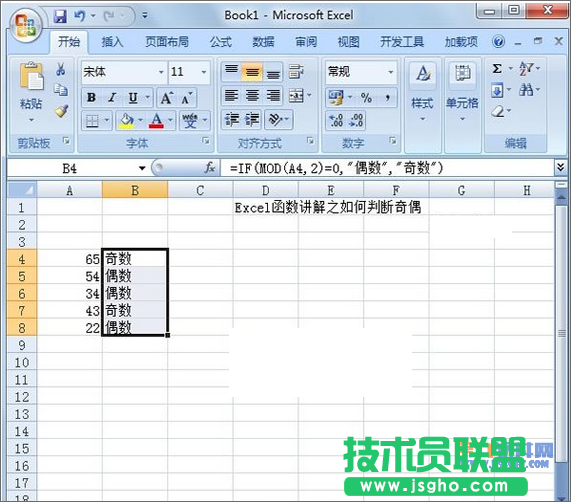
Task: Open Excel Help question mark
Action: pyautogui.click(x=498, y=41)
